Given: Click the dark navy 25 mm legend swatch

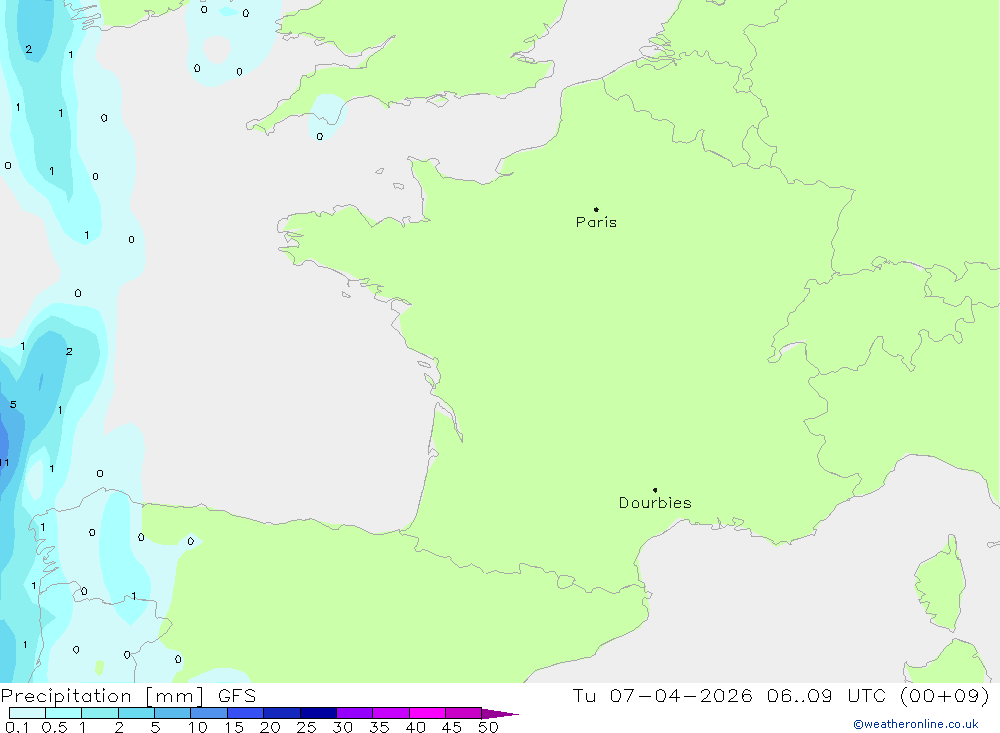Looking at the screenshot, I should (318, 713).
